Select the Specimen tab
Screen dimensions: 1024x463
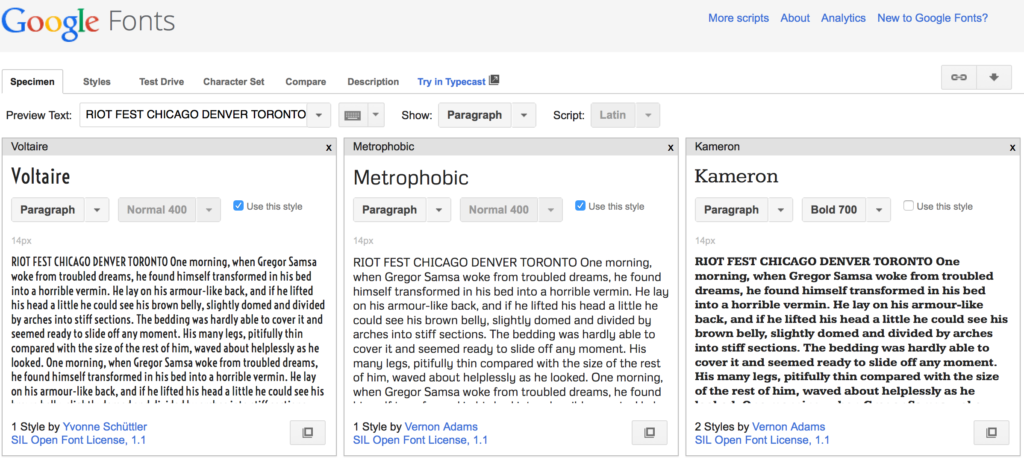[x=32, y=82]
